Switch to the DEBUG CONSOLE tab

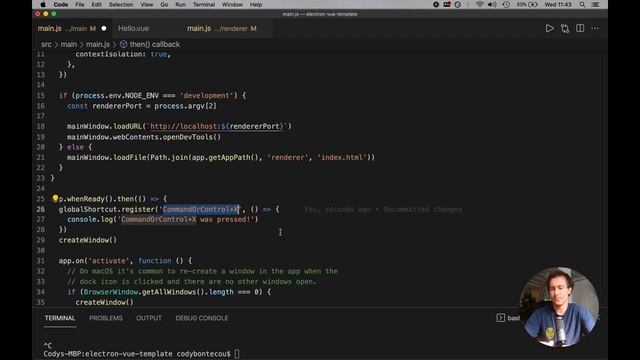tap(202, 318)
